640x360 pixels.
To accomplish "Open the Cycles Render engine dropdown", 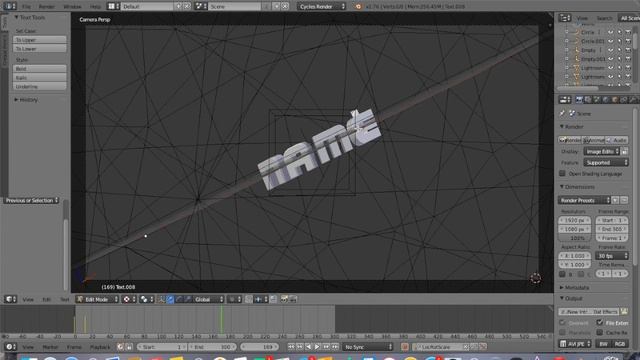I will tap(322, 7).
